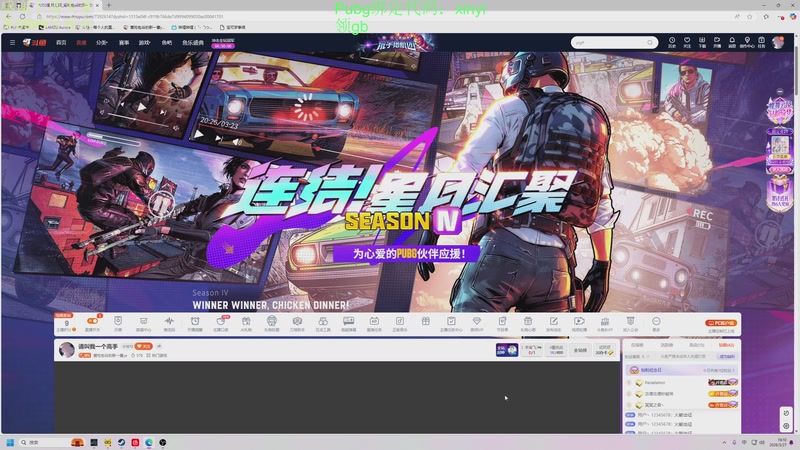The width and height of the screenshot is (800, 450).
Task: Open the 更多 more options icon
Action: coord(656,323)
